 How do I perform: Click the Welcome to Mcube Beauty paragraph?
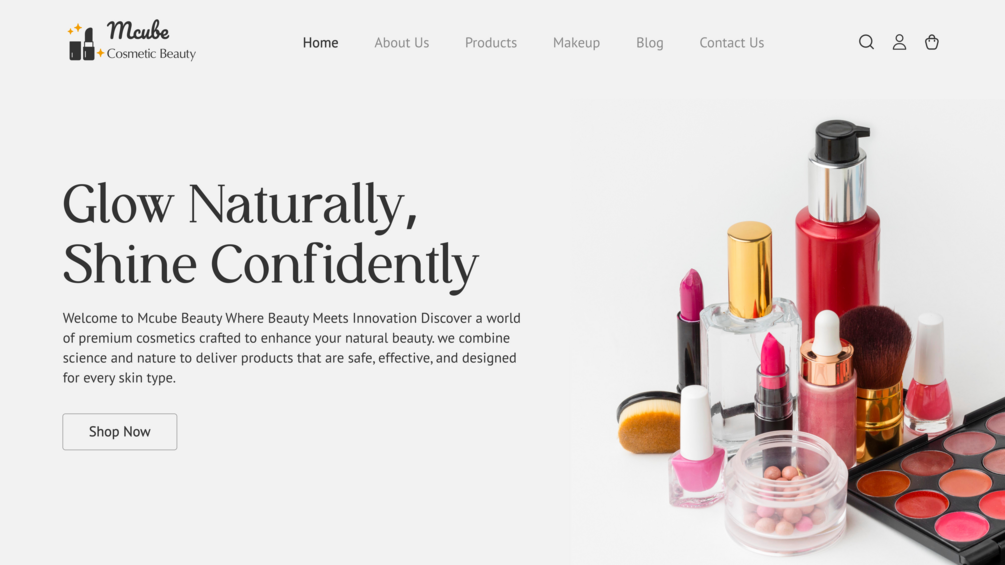[292, 348]
